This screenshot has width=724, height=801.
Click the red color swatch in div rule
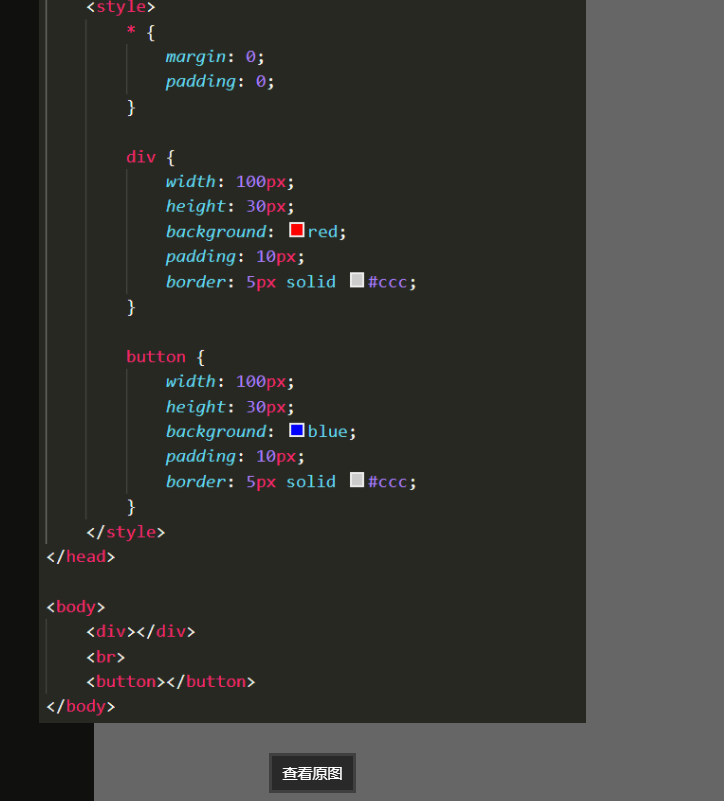pos(296,230)
